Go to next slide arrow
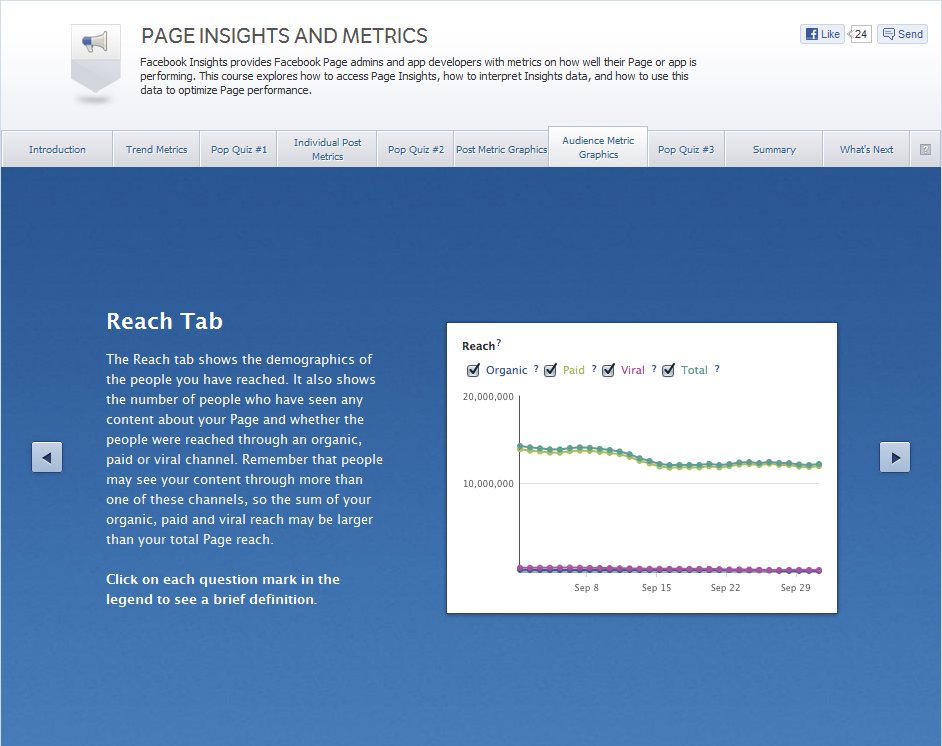Viewport: 942px width, 746px height. 895,457
